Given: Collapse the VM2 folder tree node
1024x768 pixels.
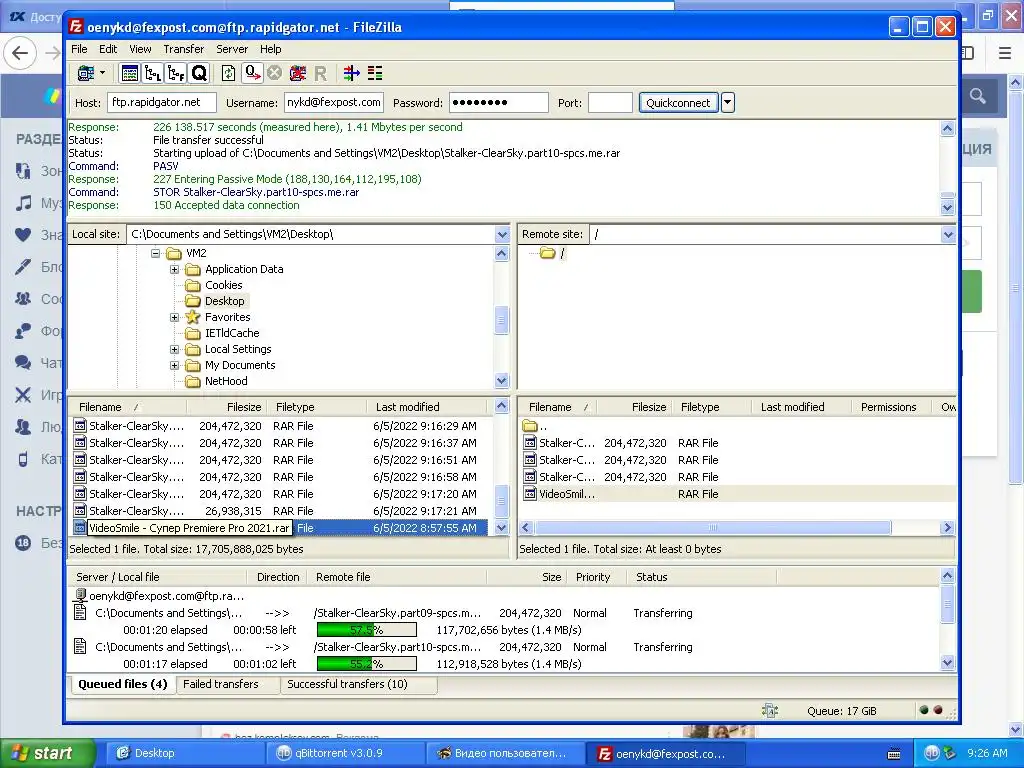Looking at the screenshot, I should [x=155, y=253].
